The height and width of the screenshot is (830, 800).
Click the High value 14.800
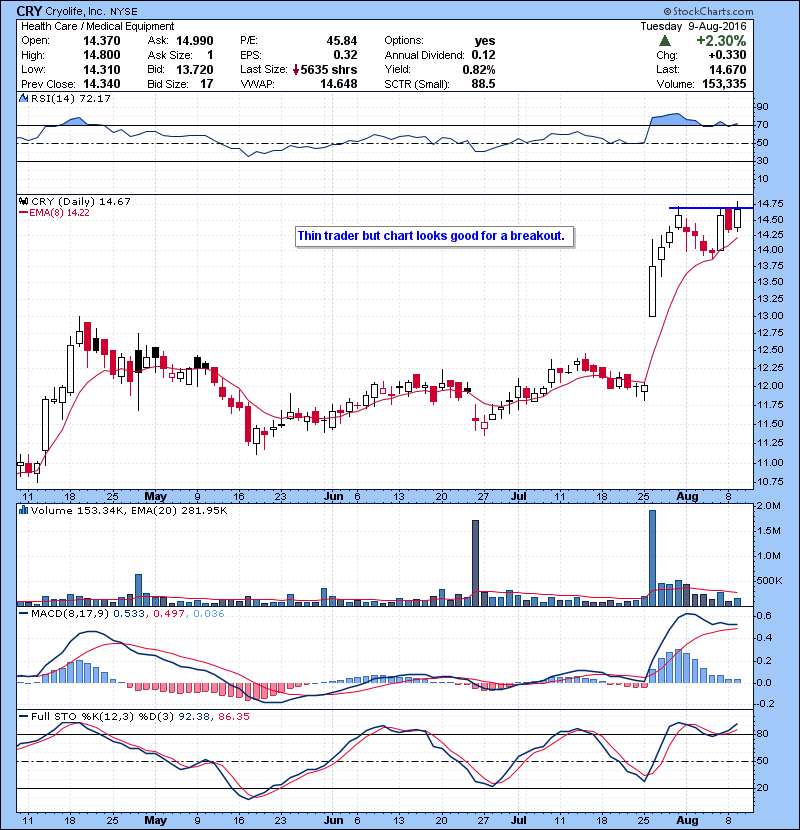tap(102, 55)
